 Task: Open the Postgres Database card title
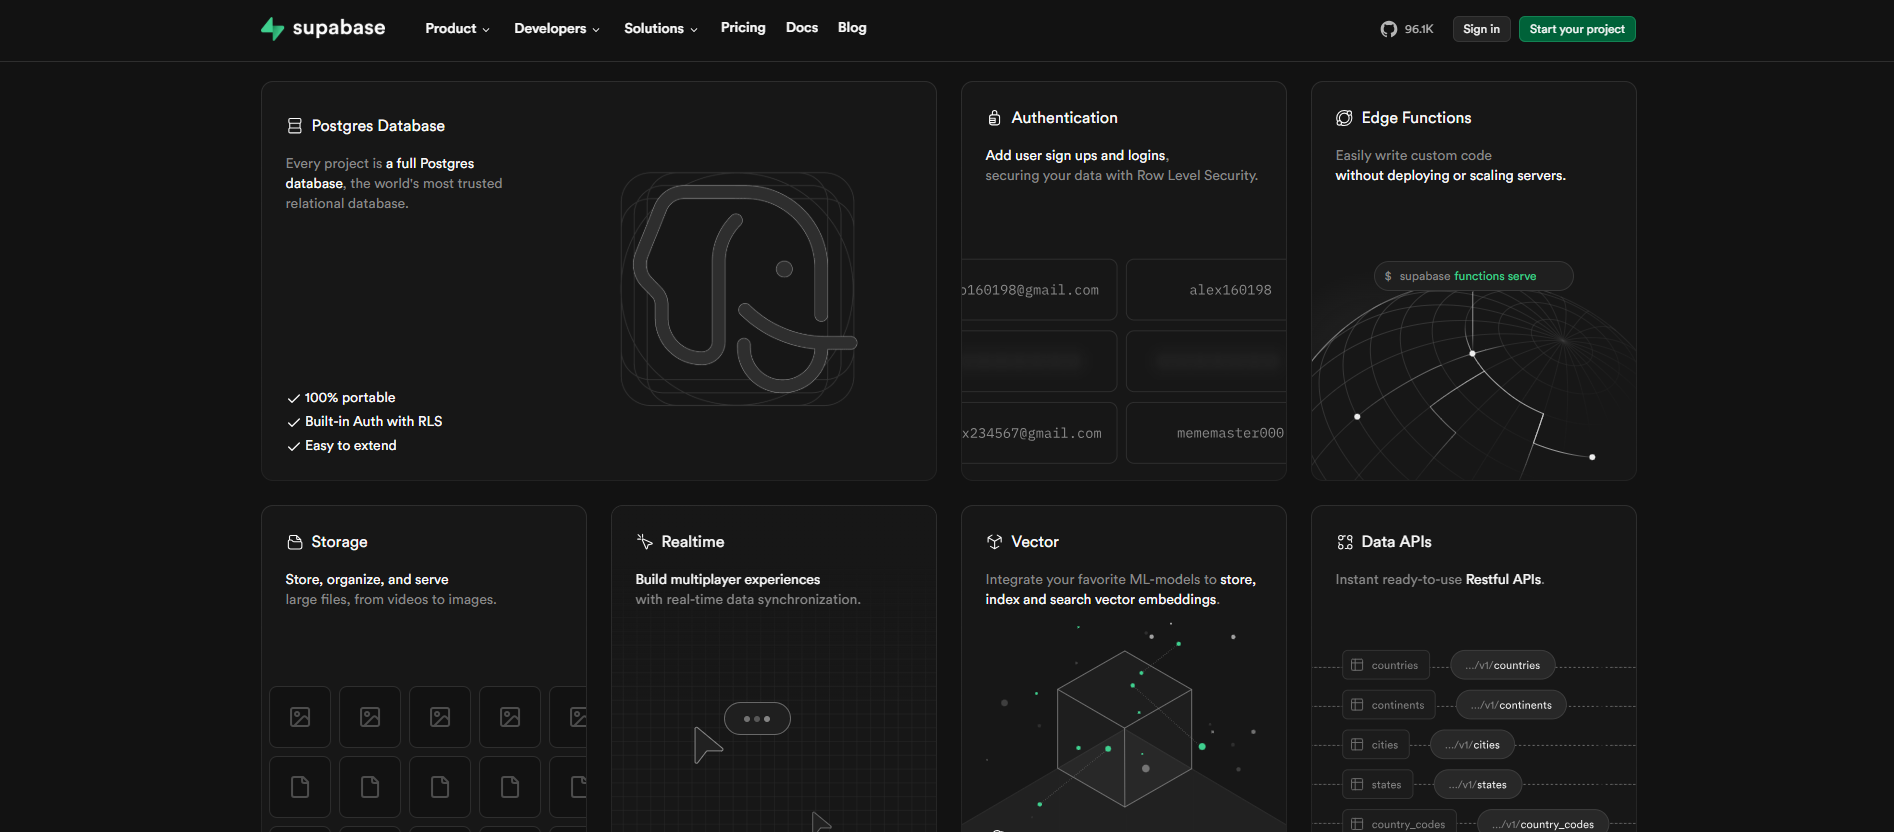(x=378, y=126)
